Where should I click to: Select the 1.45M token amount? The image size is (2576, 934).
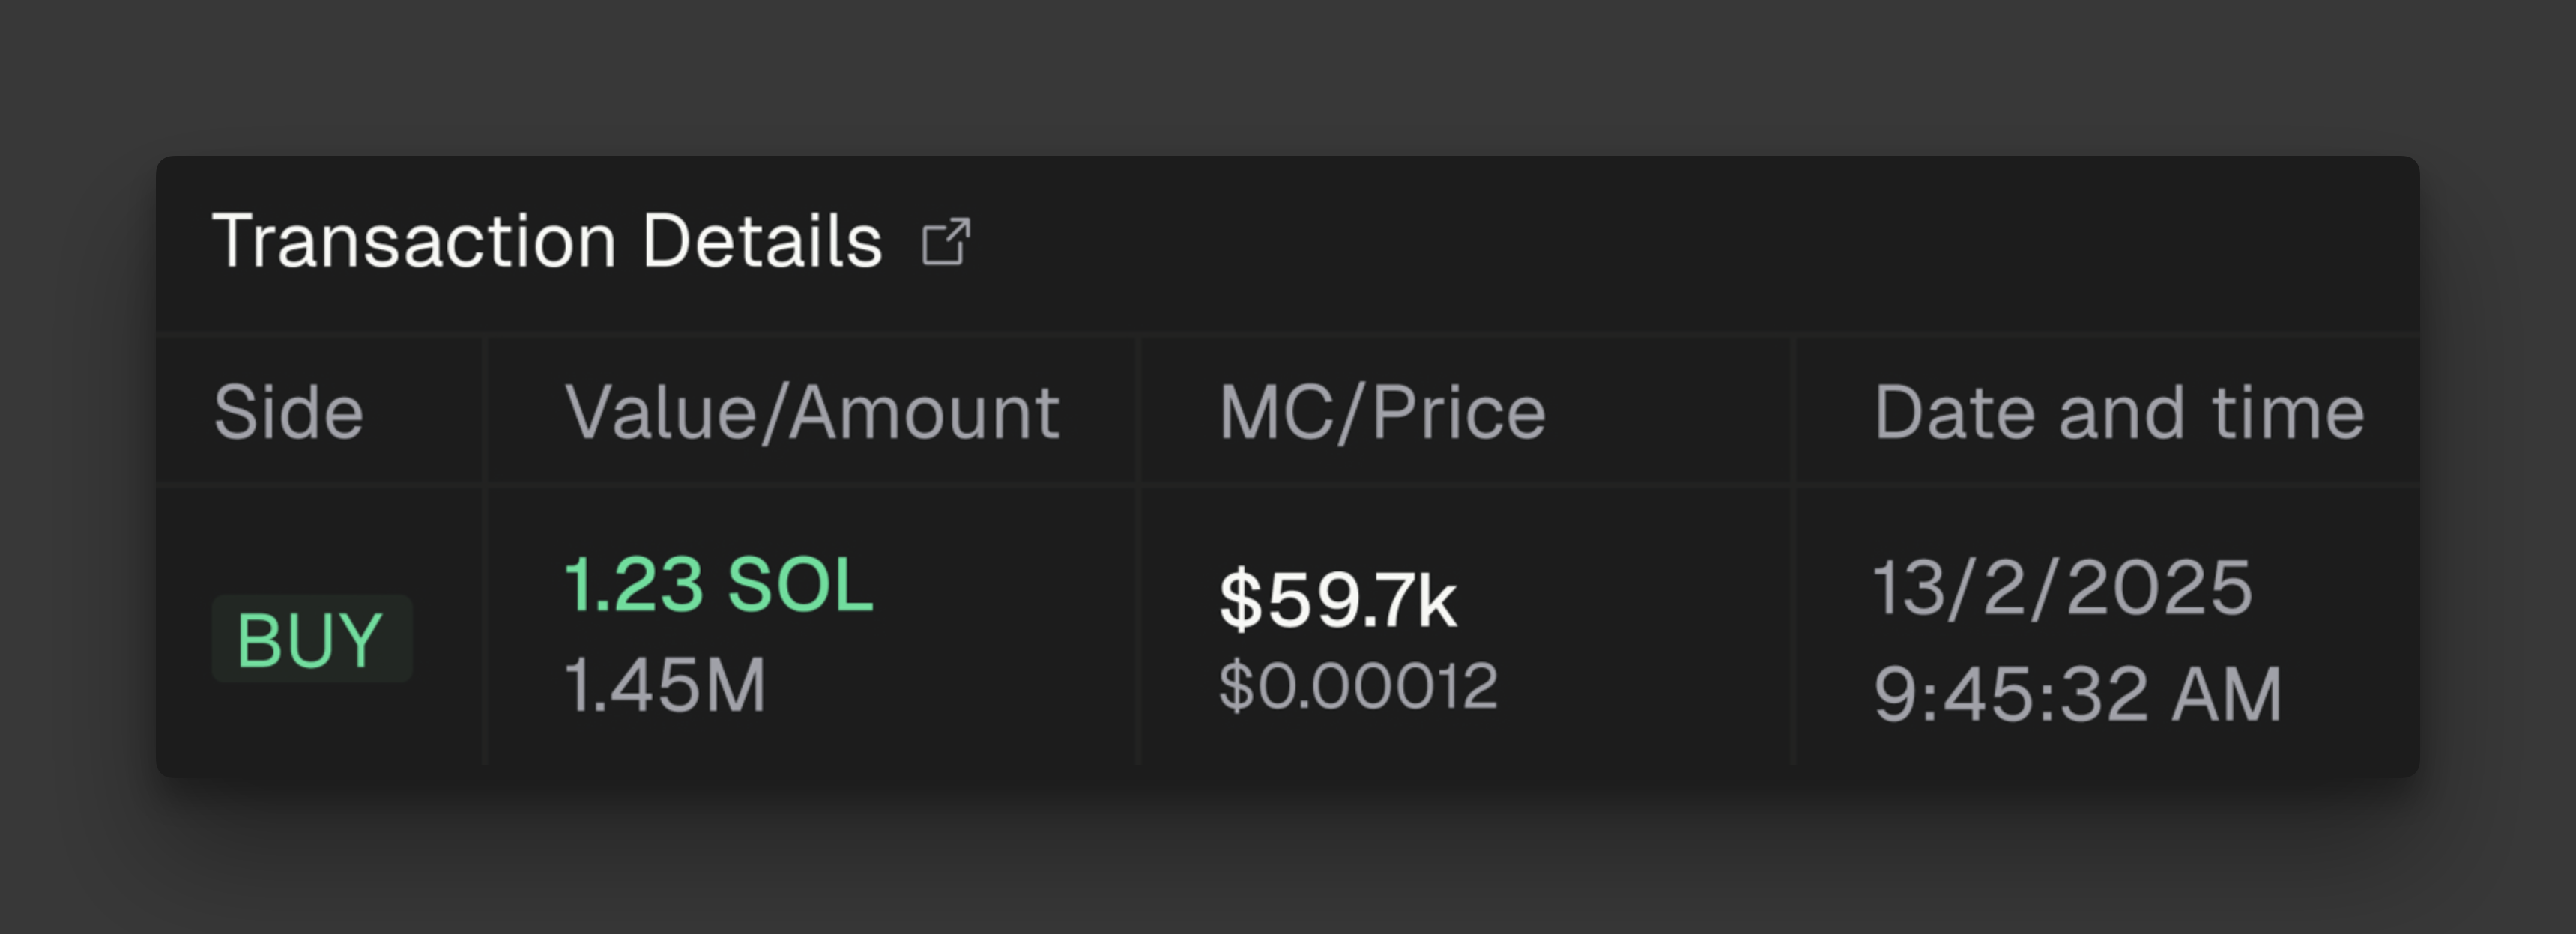click(x=665, y=686)
